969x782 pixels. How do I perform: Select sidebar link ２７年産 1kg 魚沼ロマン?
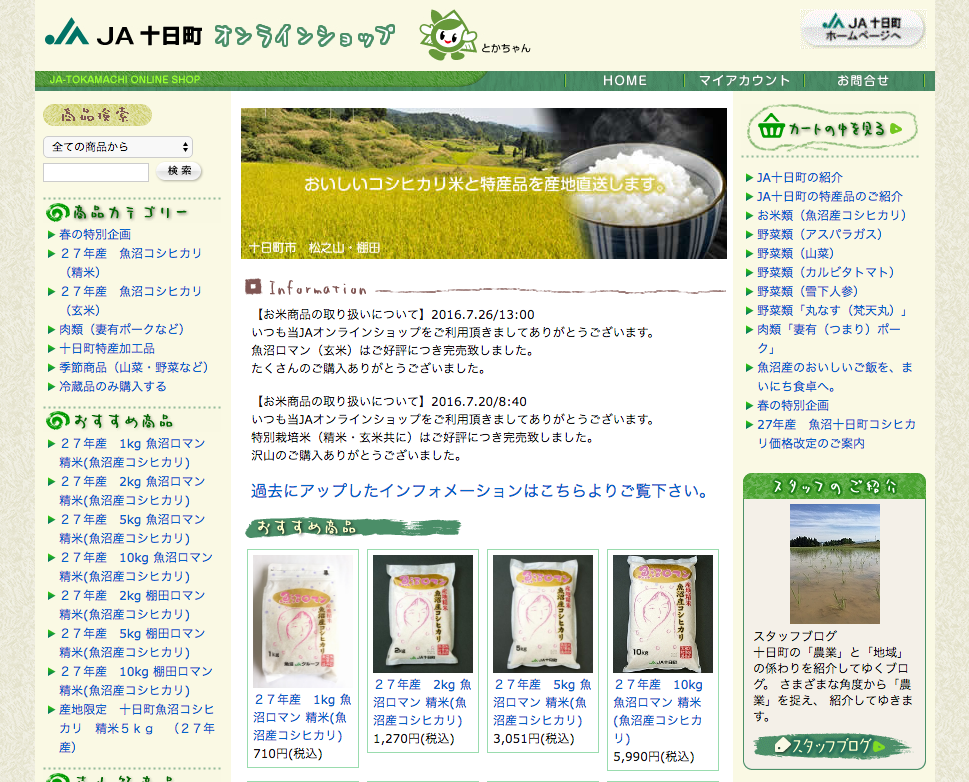click(x=132, y=453)
